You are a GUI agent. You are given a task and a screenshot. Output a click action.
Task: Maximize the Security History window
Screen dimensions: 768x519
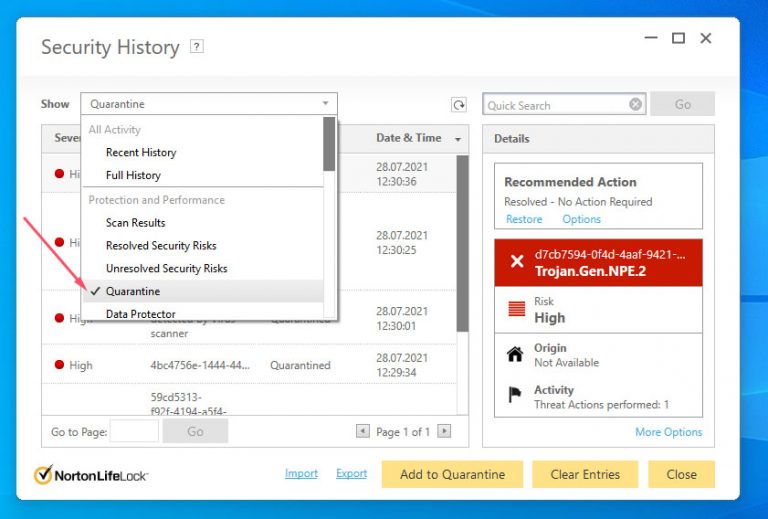pos(678,38)
